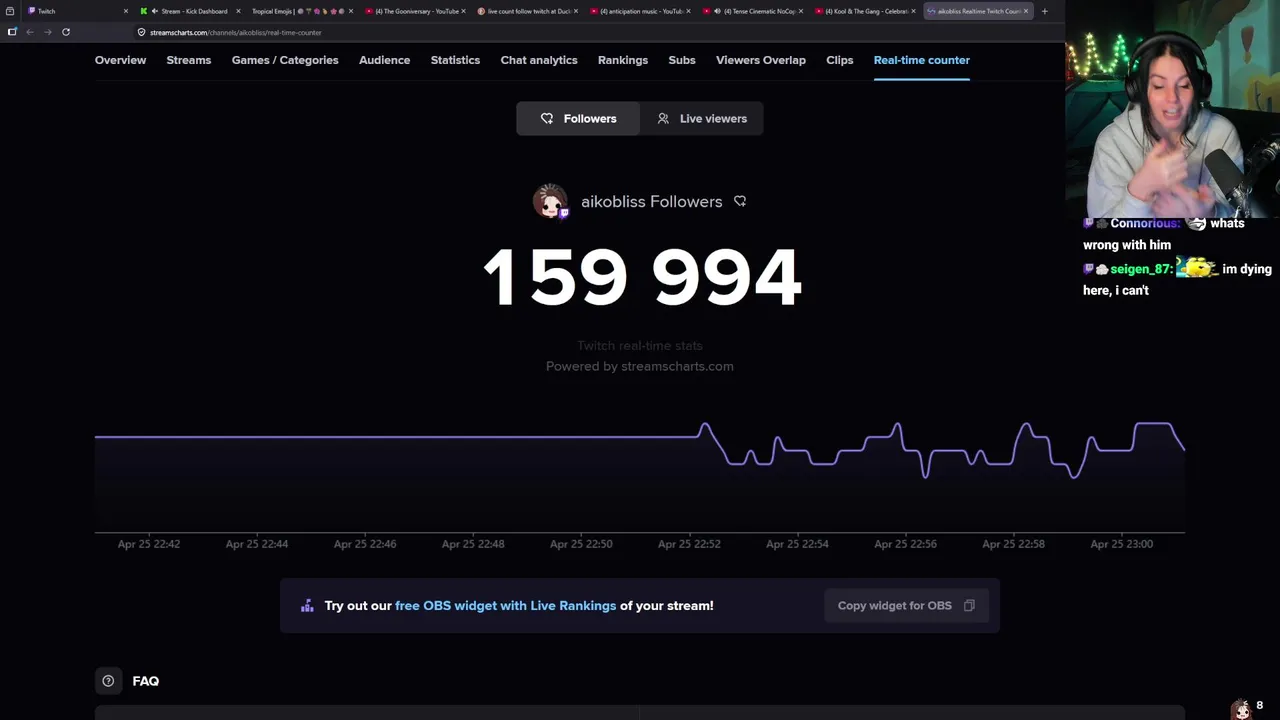Click aikobliss channel avatar
Image resolution: width=1280 pixels, height=720 pixels.
pyautogui.click(x=550, y=201)
